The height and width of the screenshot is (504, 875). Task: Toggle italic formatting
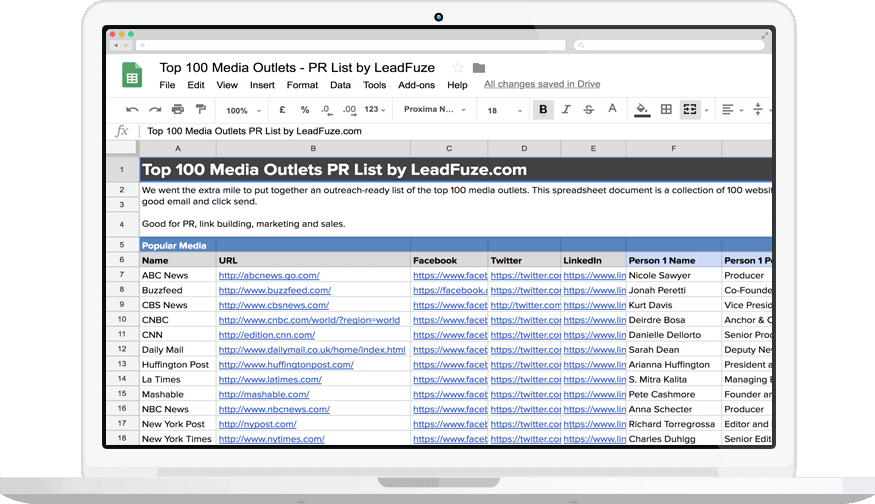tap(566, 109)
